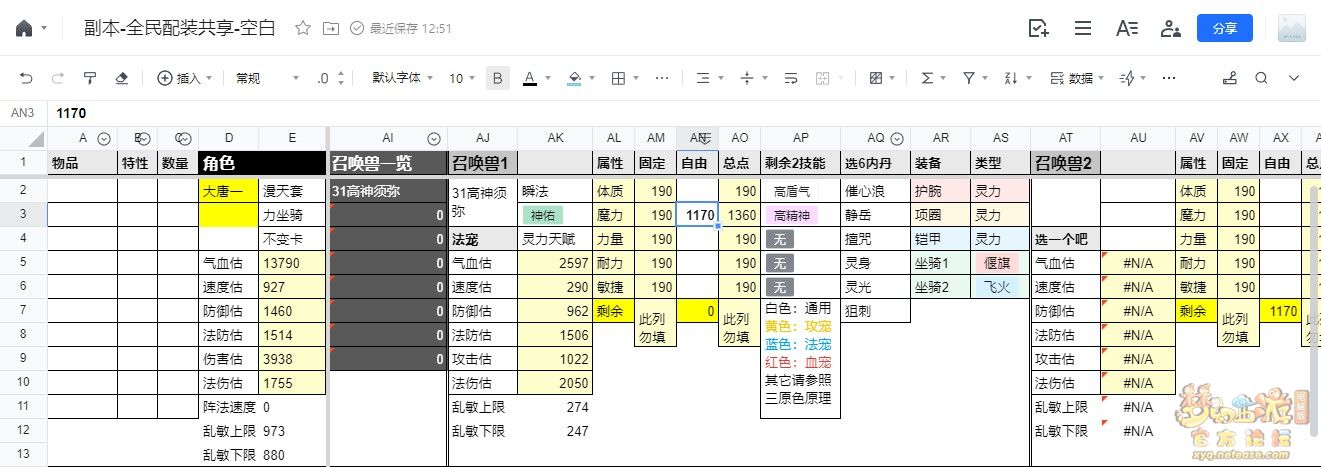
Task: Open horizontal alignment options
Action: (703, 77)
